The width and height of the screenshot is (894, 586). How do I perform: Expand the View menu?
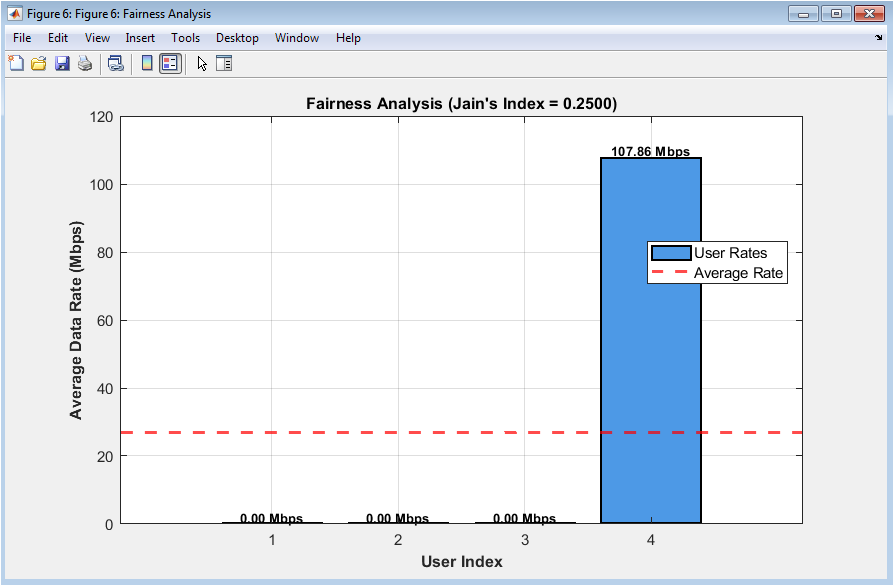tap(97, 38)
